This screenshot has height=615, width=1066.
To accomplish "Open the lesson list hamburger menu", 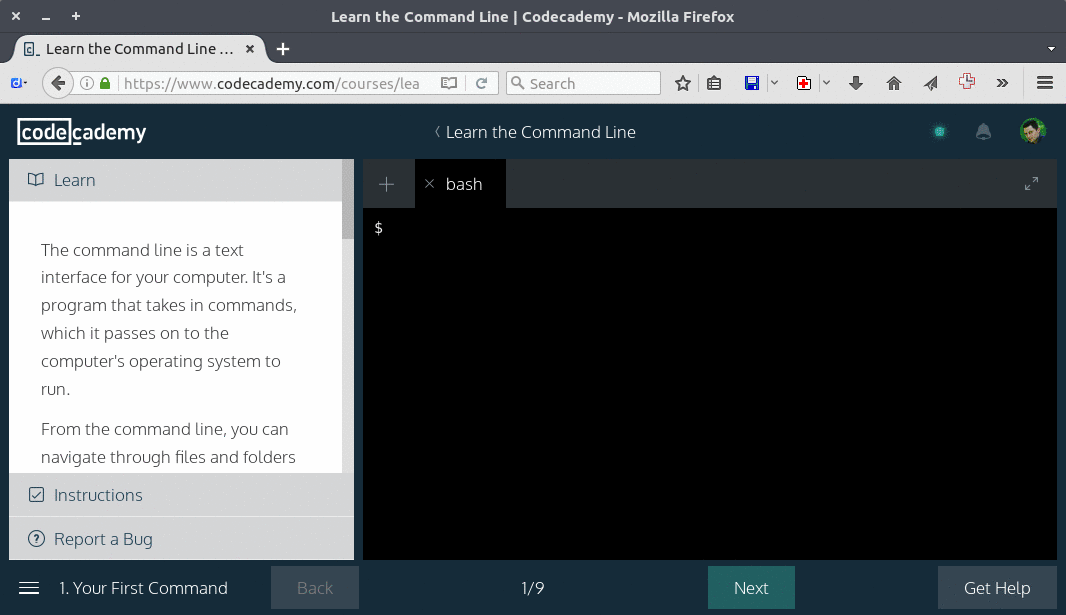I will (29, 588).
